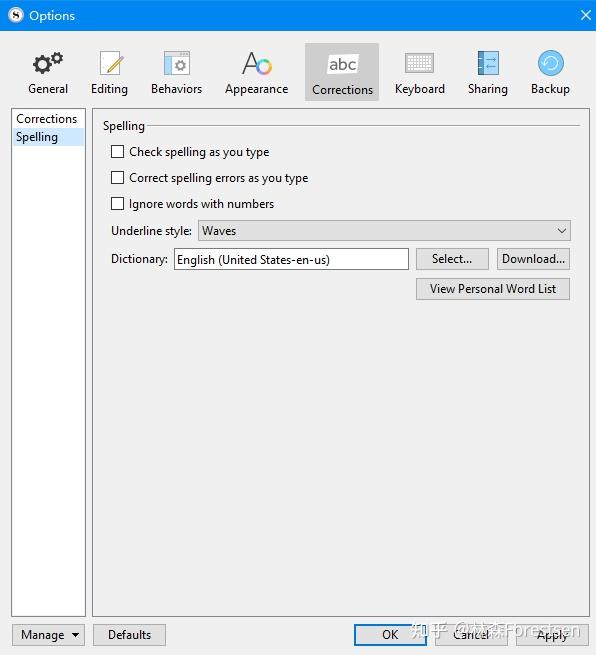The image size is (596, 655).
Task: Click the Apply button
Action: point(552,635)
